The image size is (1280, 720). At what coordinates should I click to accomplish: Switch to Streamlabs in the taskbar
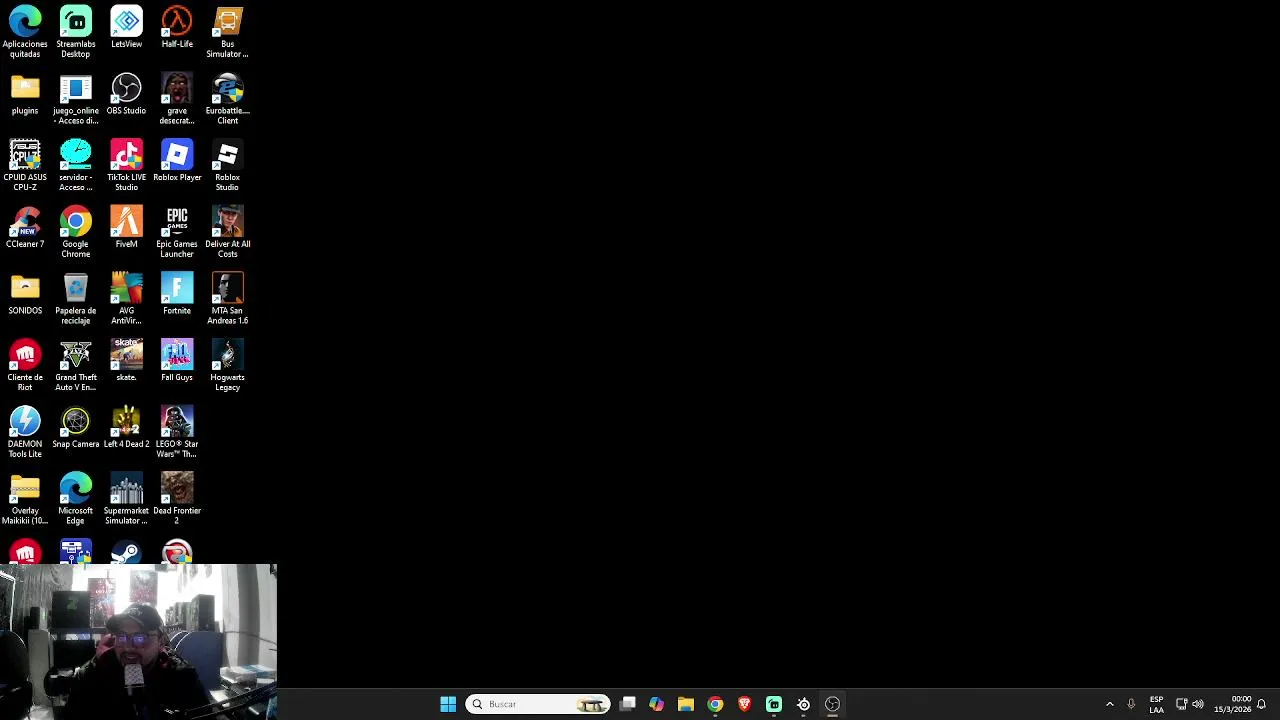(774, 704)
